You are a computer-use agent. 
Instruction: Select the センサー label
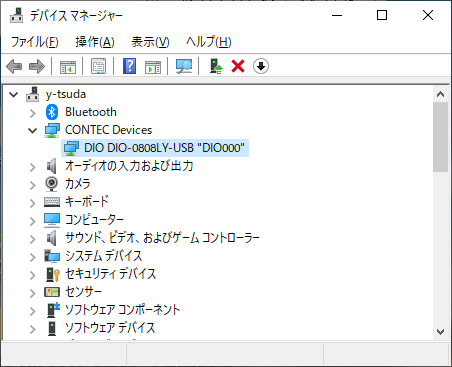click(x=83, y=292)
